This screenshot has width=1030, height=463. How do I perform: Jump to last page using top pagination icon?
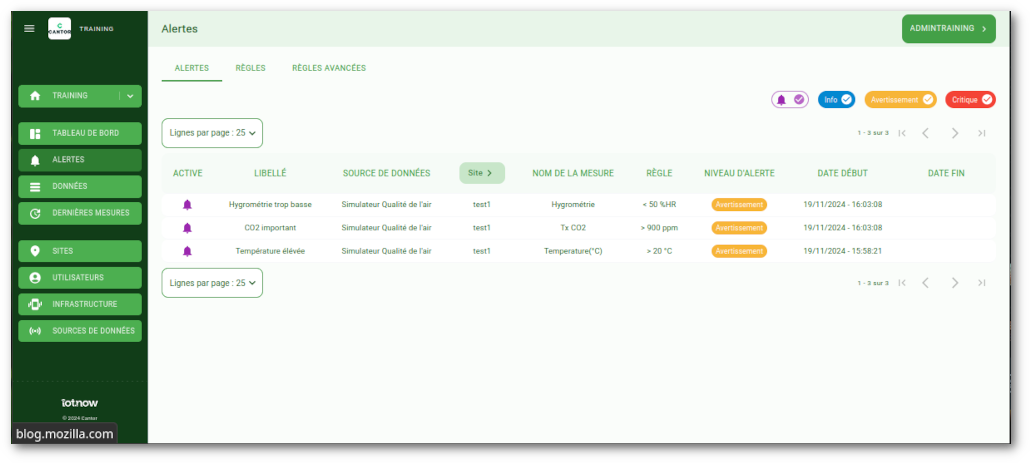click(982, 133)
